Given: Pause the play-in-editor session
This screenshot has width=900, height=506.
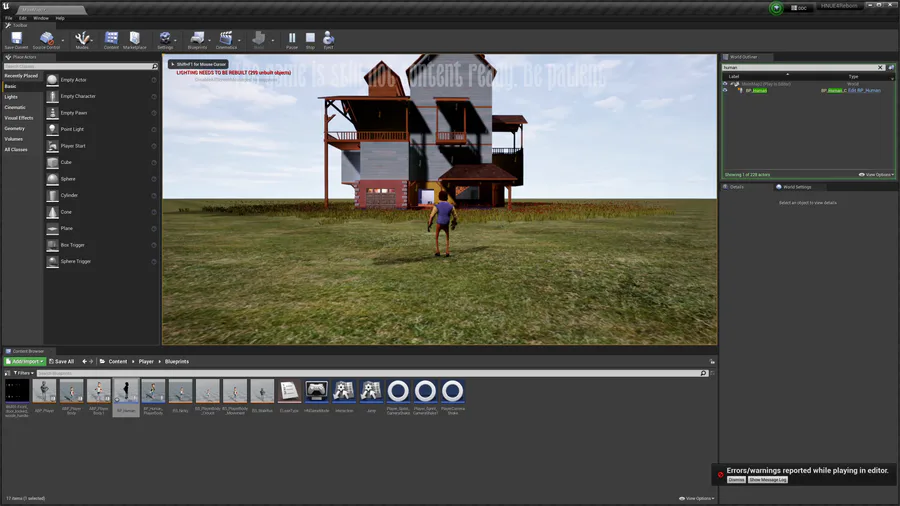Looking at the screenshot, I should 292,39.
